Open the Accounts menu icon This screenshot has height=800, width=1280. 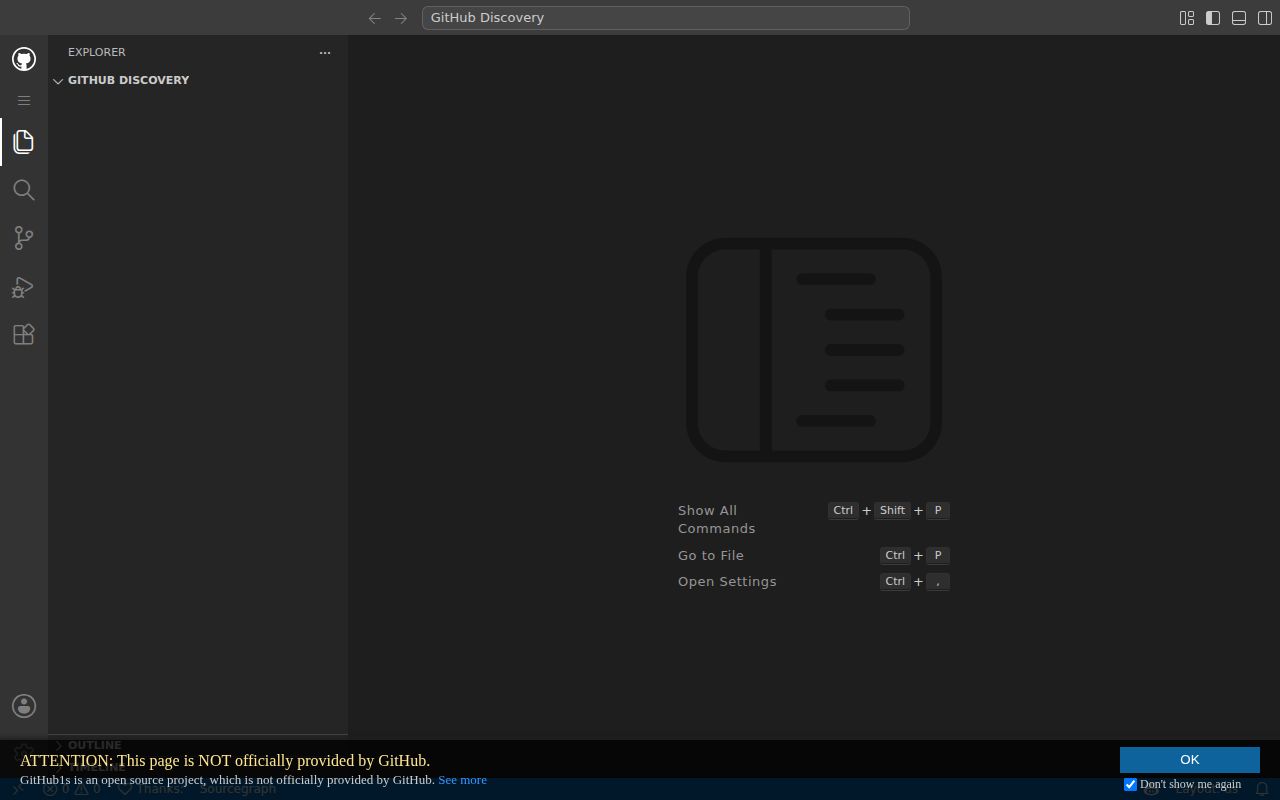pos(24,706)
